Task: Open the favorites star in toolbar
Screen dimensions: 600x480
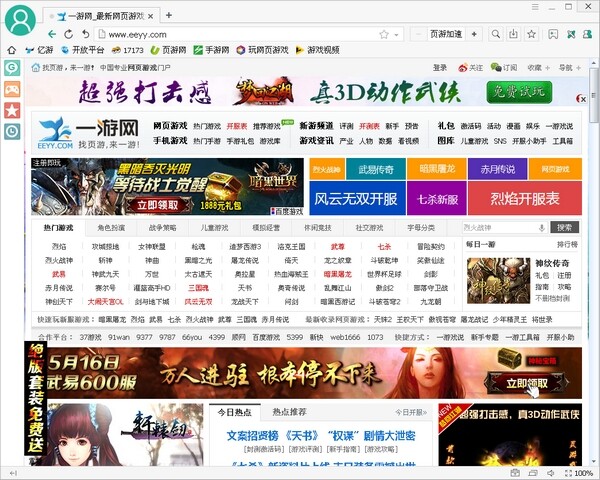Action: (532, 34)
